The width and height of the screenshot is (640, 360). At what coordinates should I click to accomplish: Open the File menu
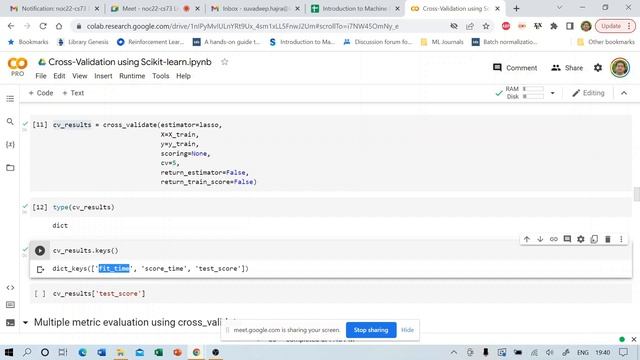point(41,76)
